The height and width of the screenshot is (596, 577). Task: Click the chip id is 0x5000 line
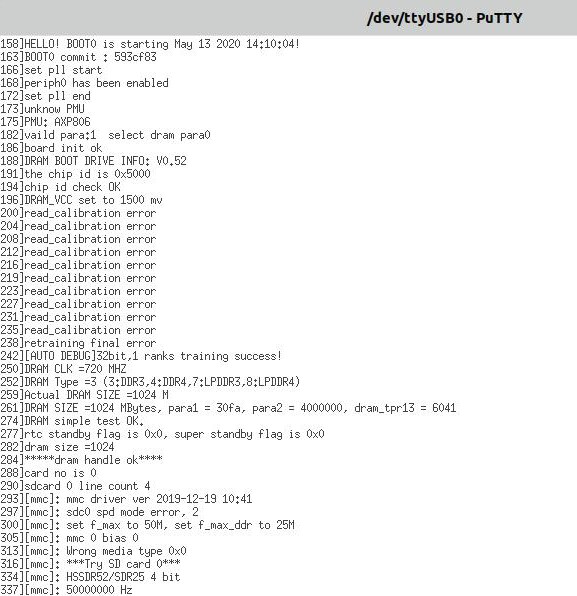pyautogui.click(x=75, y=174)
